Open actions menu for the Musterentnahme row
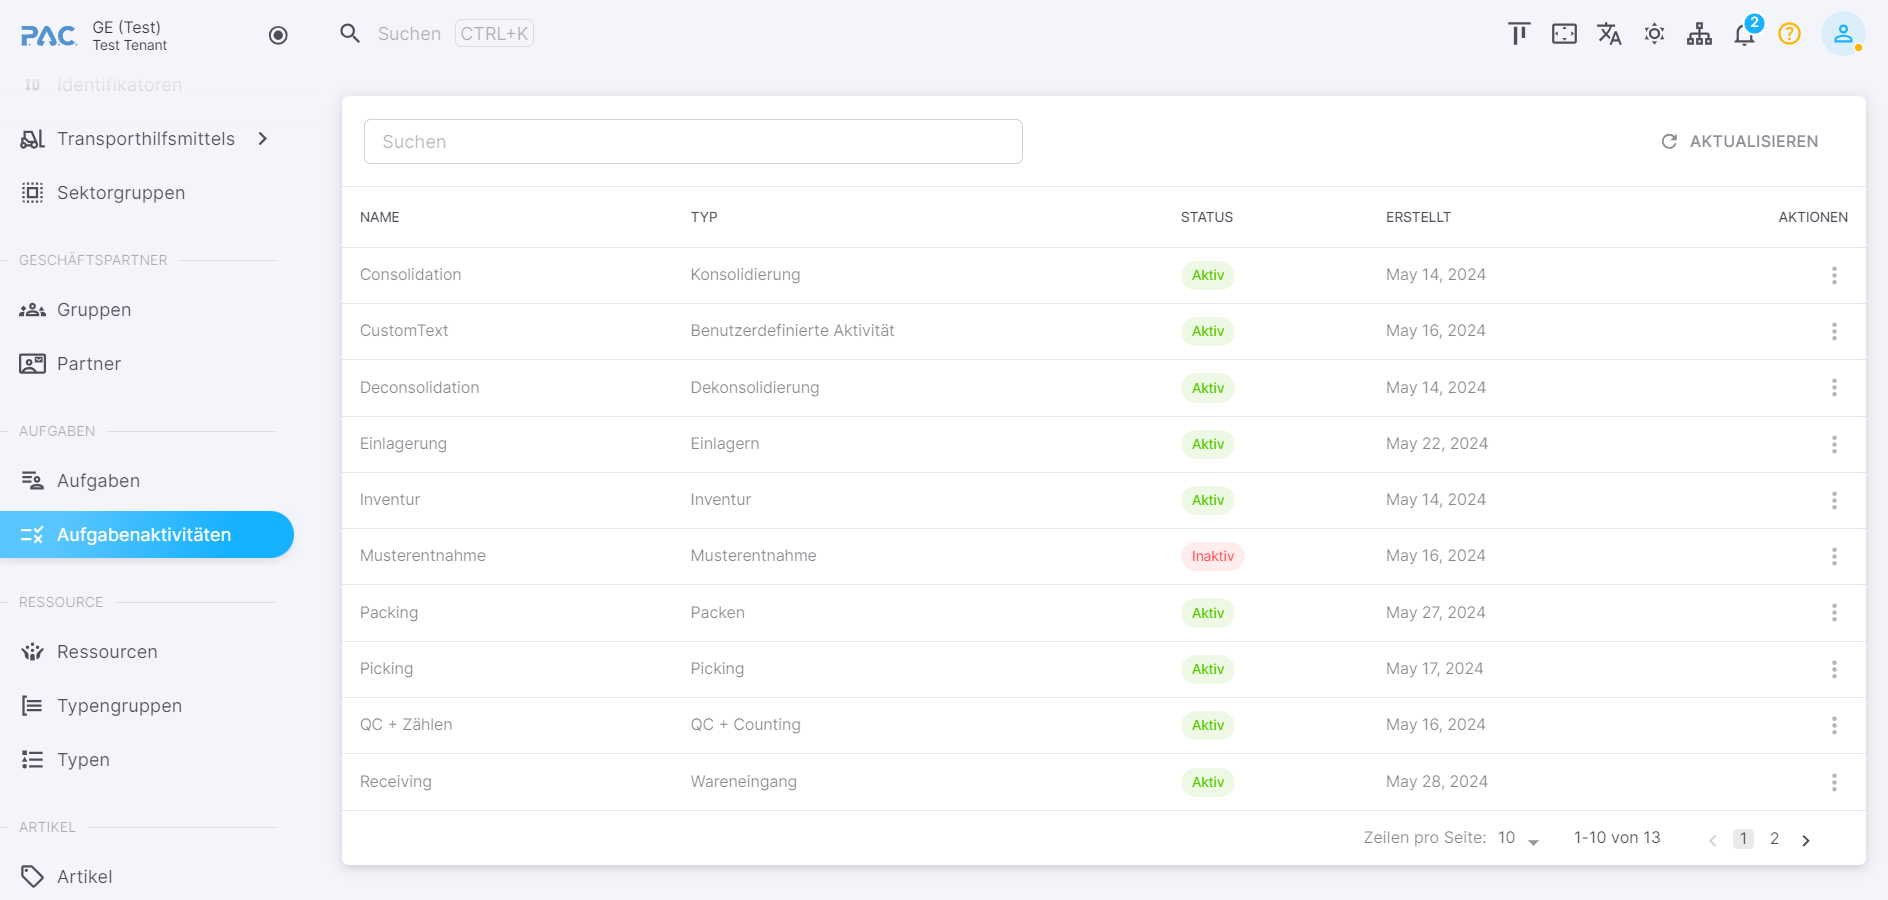This screenshot has width=1888, height=900. (x=1834, y=556)
